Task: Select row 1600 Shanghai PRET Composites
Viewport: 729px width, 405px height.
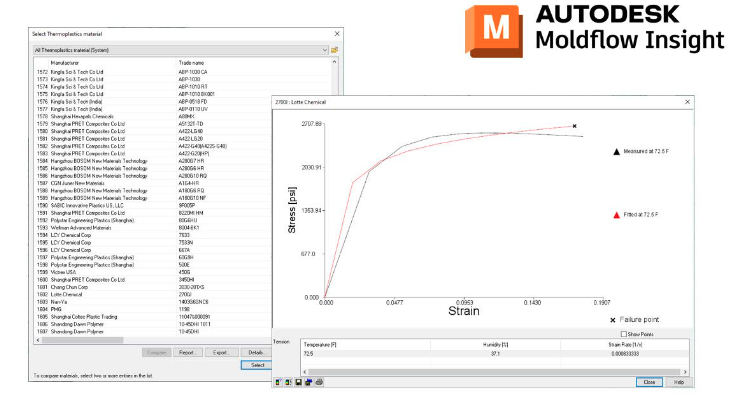Action: click(x=153, y=280)
